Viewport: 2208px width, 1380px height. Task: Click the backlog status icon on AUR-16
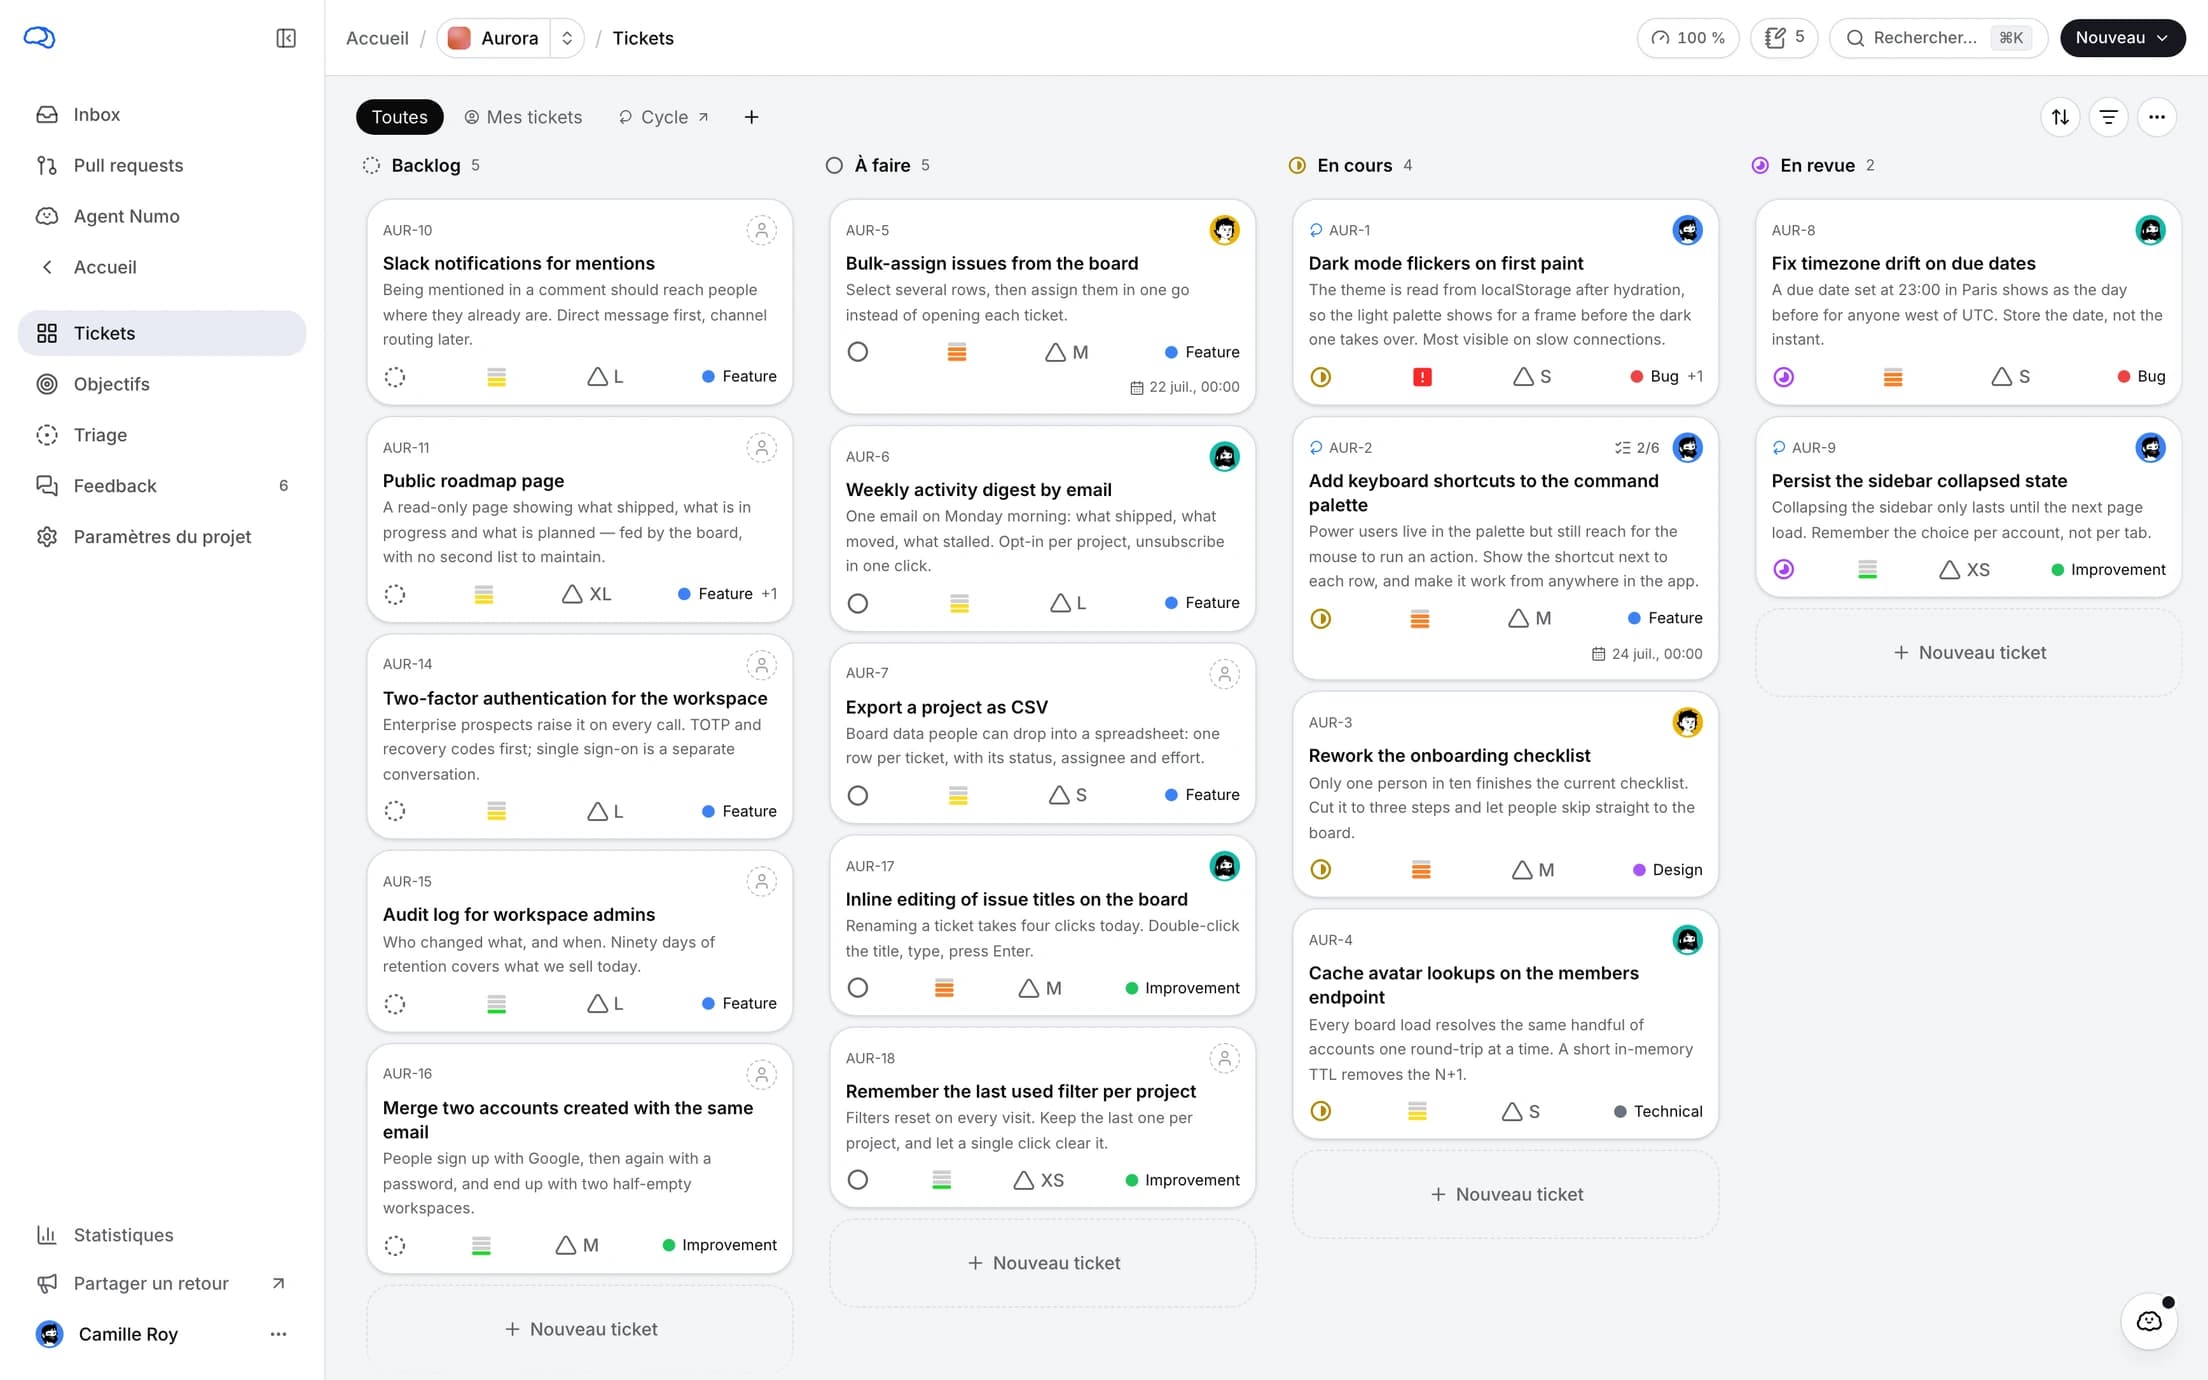pyautogui.click(x=395, y=1246)
